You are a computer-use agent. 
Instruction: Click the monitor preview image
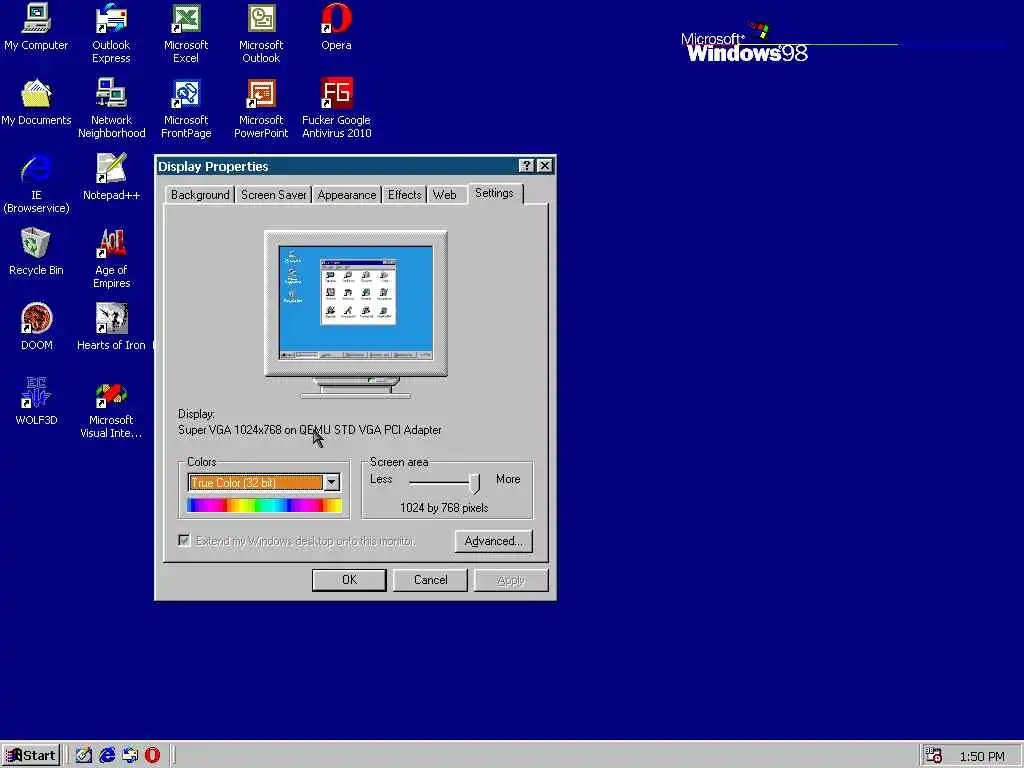[356, 313]
